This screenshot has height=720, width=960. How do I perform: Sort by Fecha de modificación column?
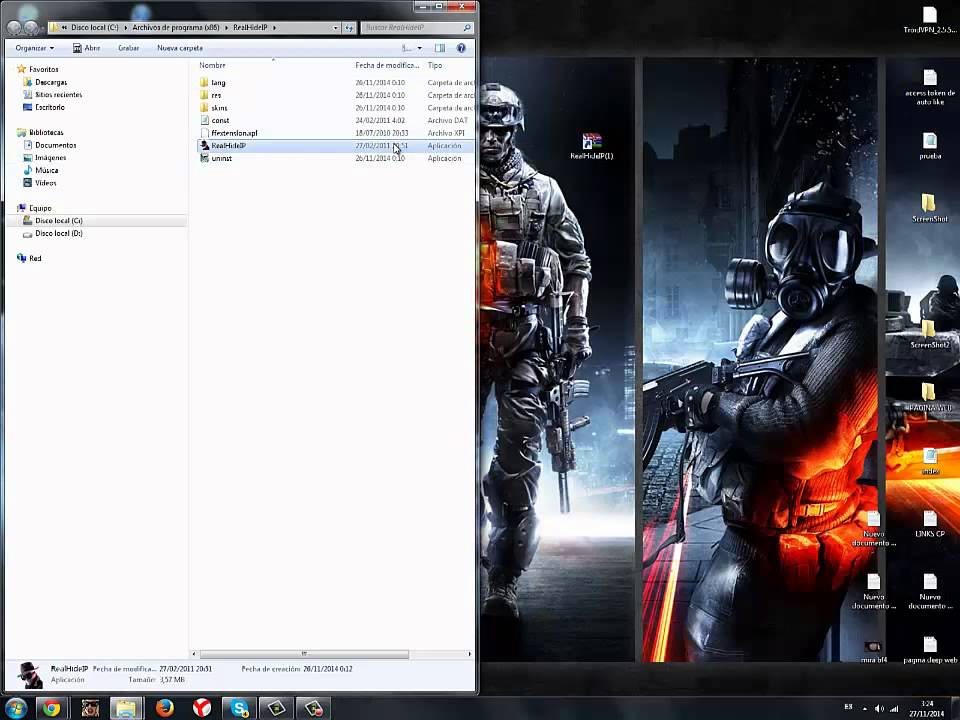tap(387, 65)
